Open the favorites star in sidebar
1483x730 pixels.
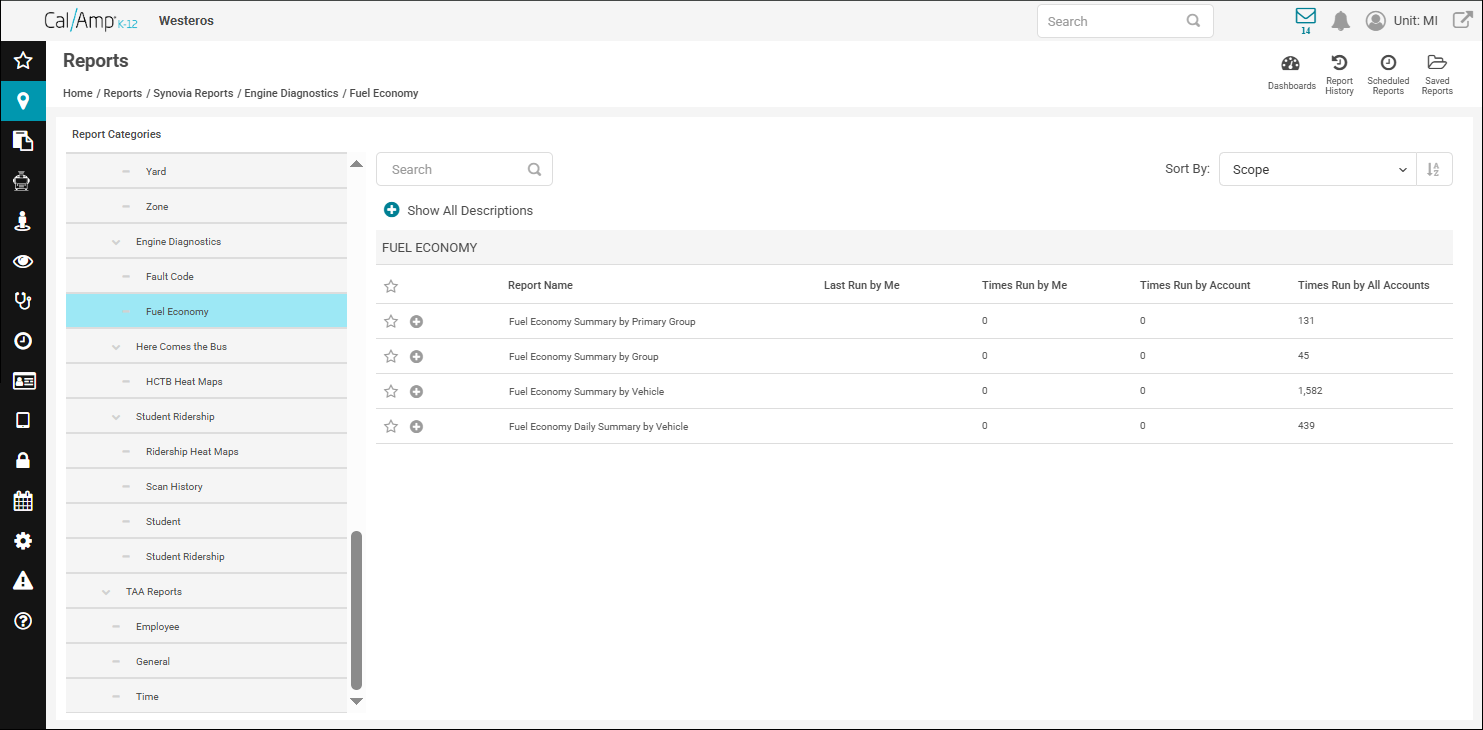pos(23,61)
